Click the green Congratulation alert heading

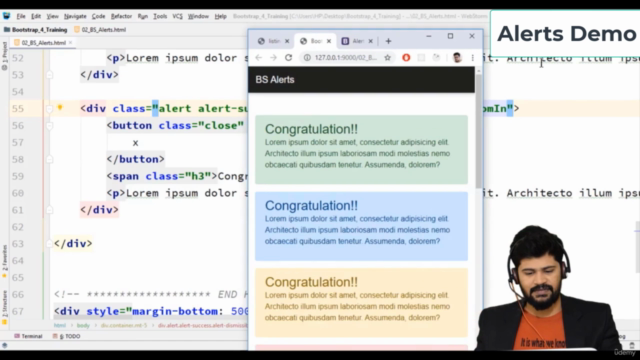tap(311, 129)
